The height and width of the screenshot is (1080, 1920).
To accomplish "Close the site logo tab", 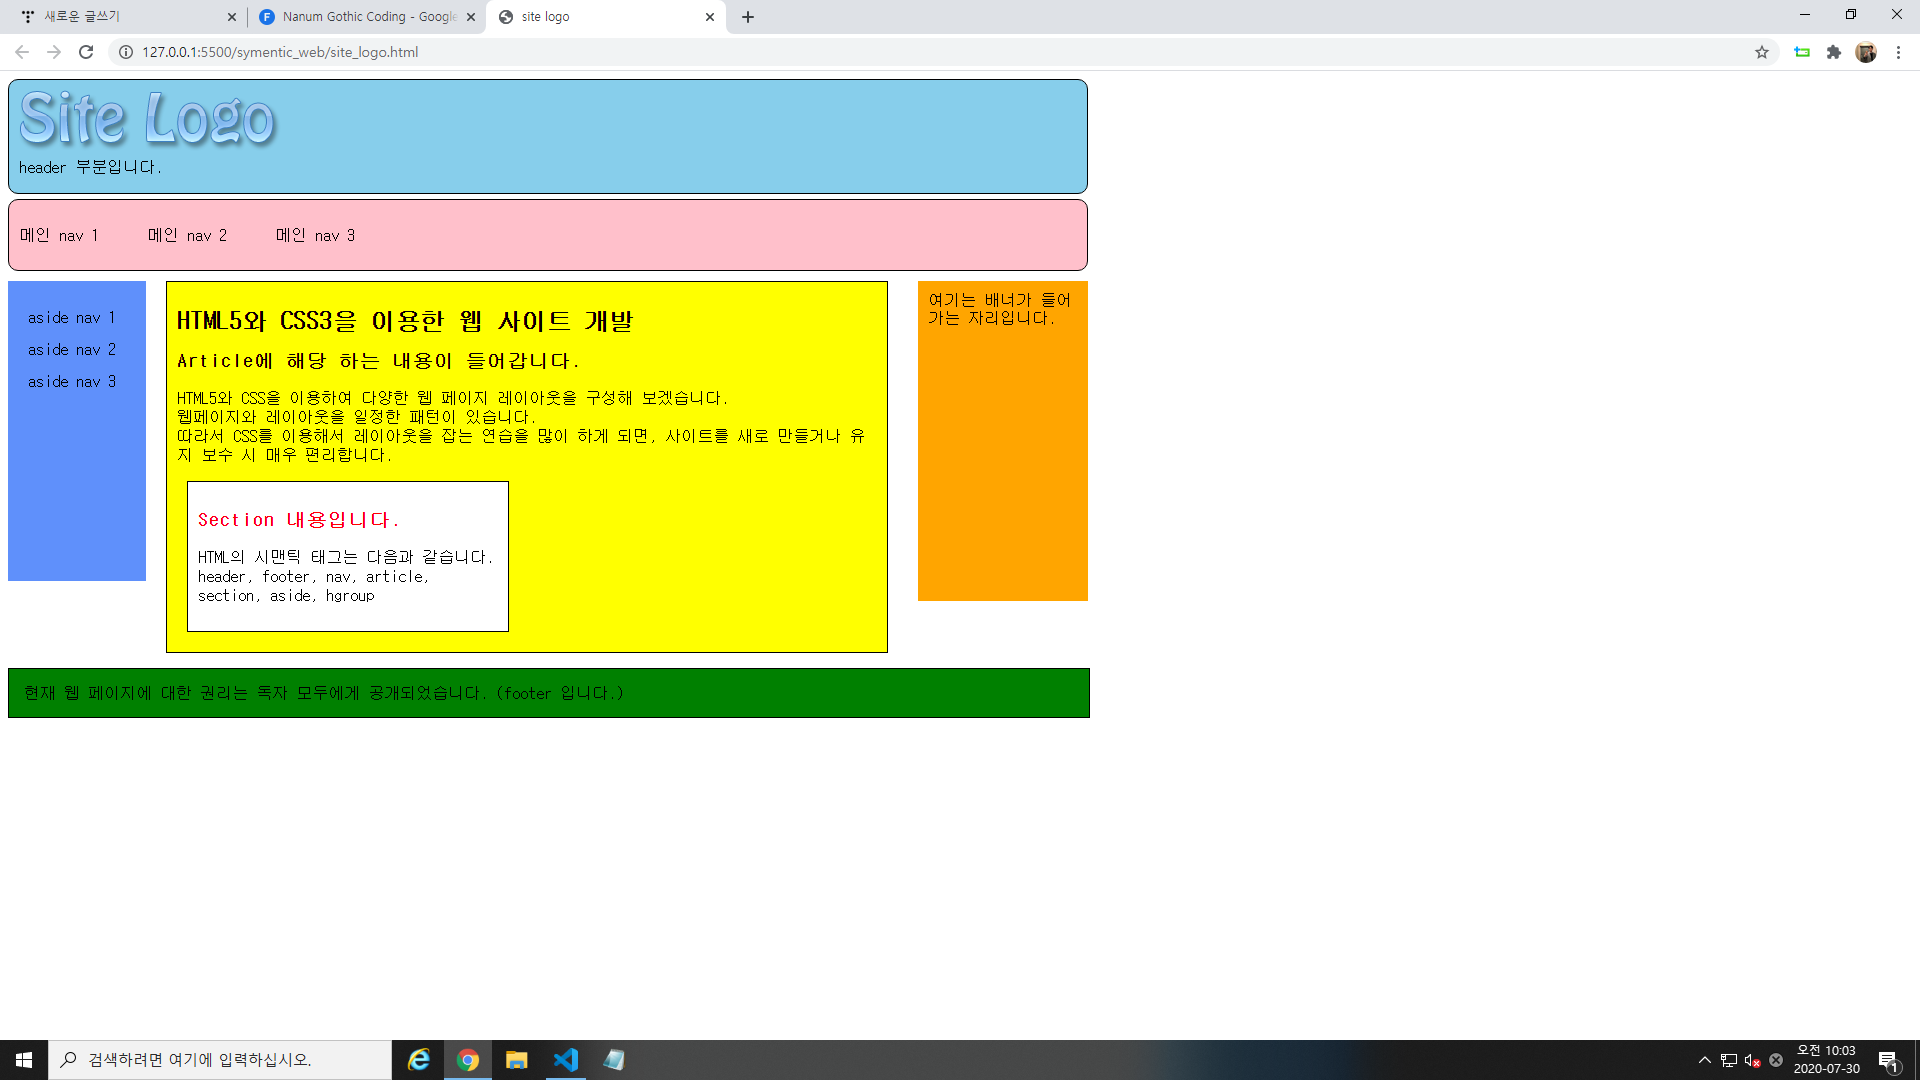I will pyautogui.click(x=710, y=17).
